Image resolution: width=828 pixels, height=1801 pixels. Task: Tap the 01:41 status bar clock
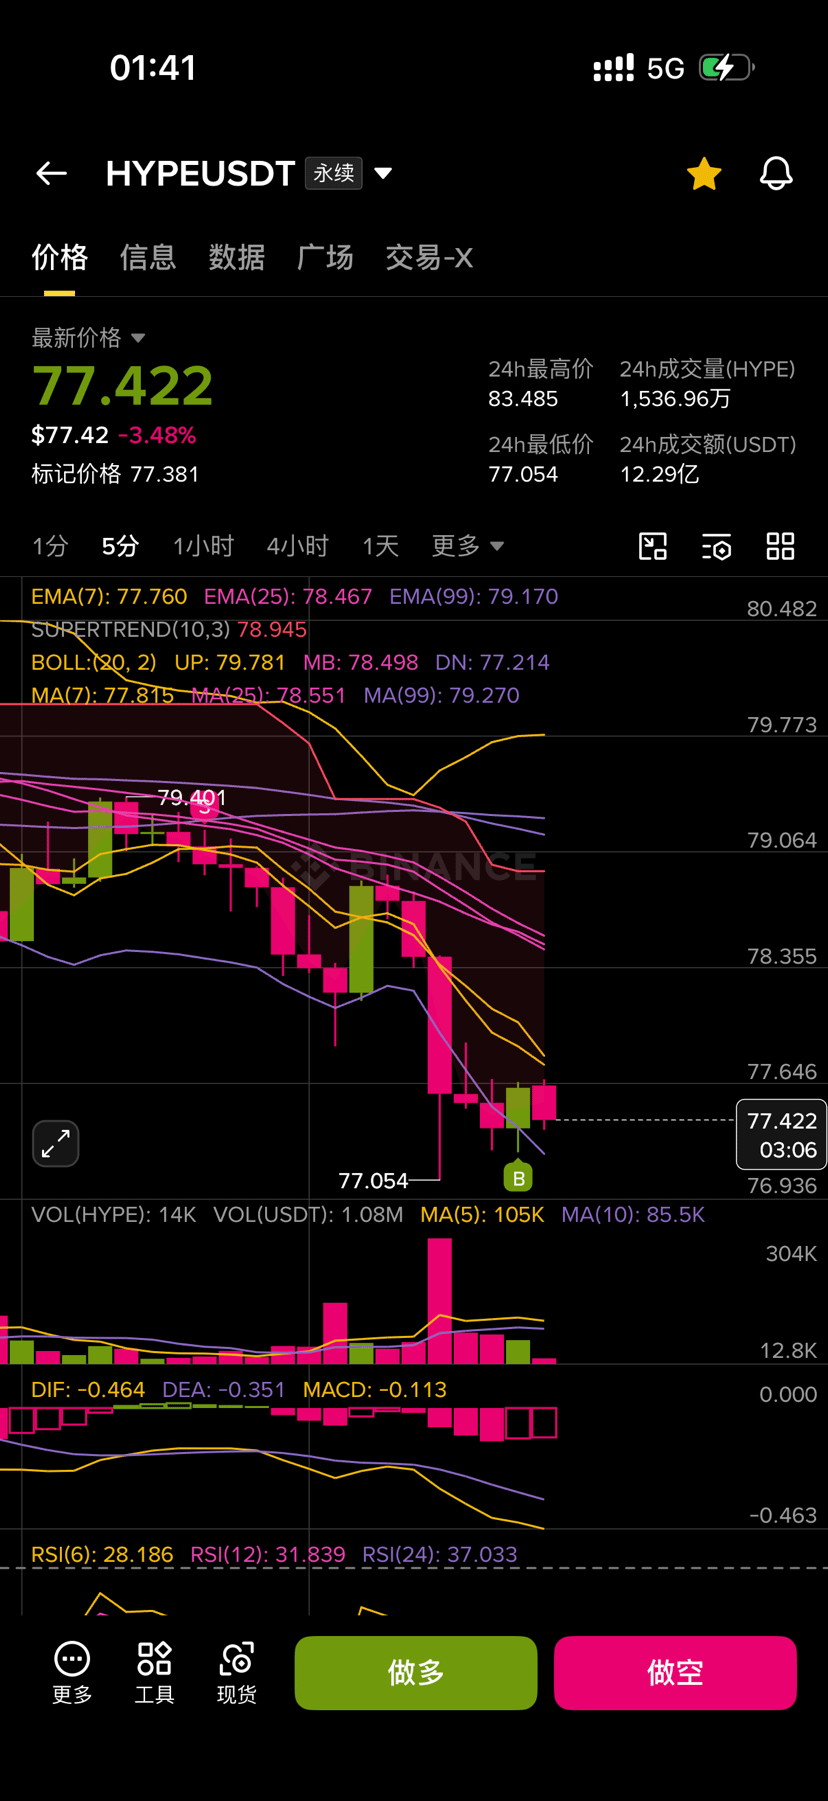click(153, 68)
